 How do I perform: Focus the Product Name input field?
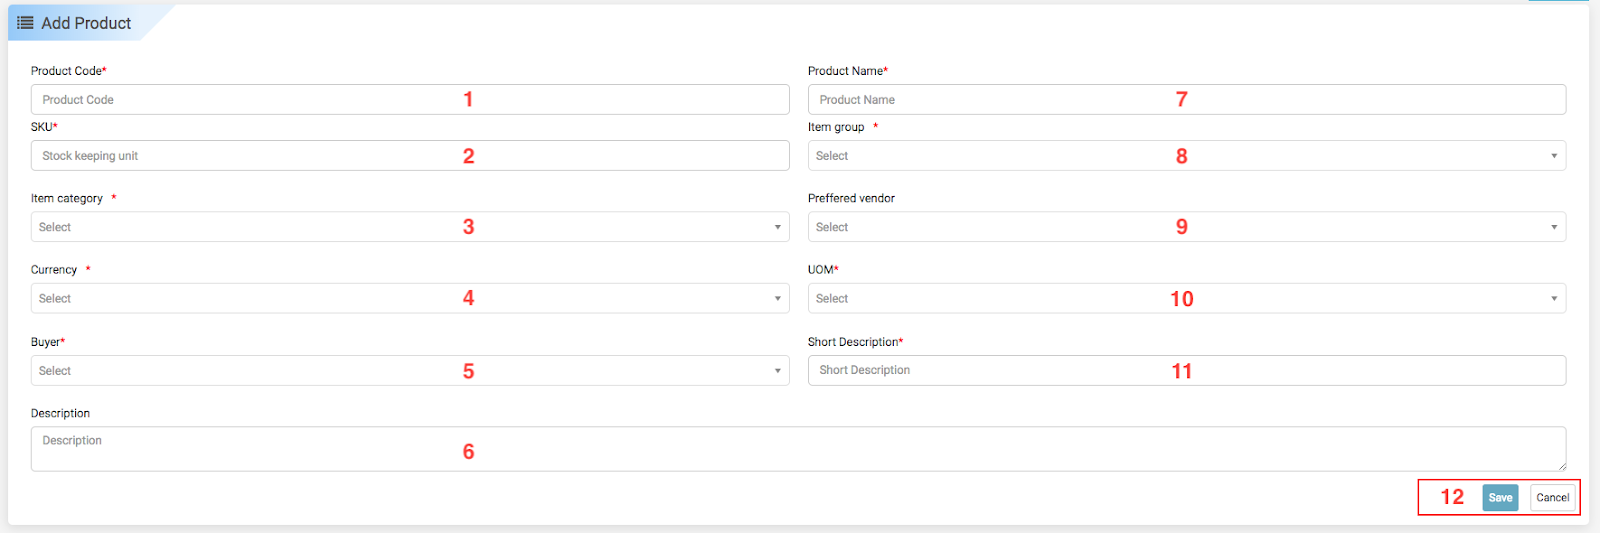pos(1000,100)
